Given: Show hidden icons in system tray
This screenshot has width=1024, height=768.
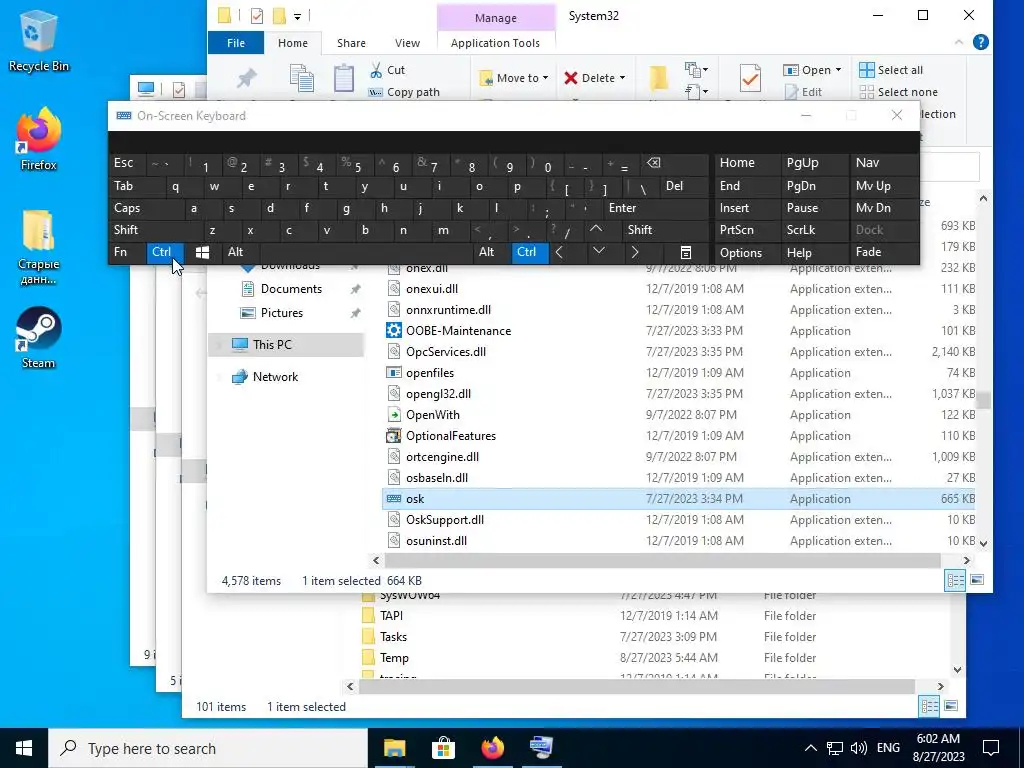Looking at the screenshot, I should coord(810,748).
